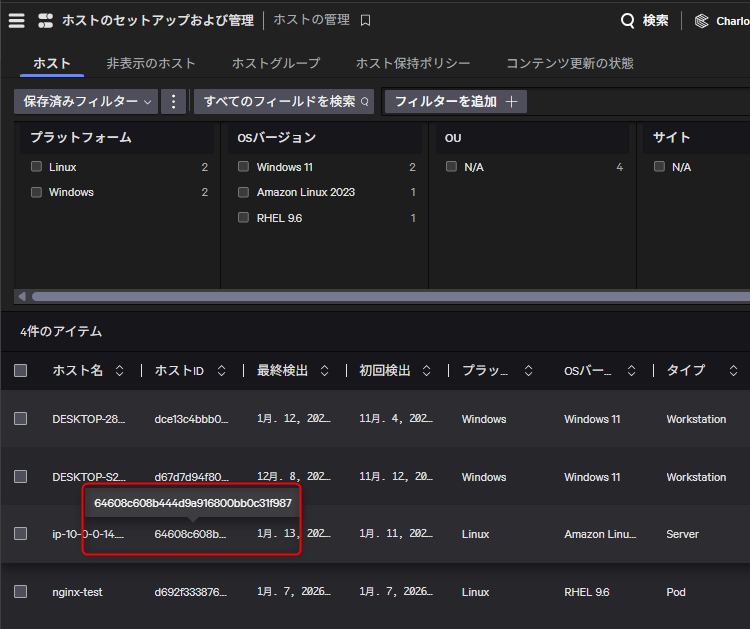Toggle the select-all hosts header checkbox
The width and height of the screenshot is (750, 629).
tap(21, 371)
